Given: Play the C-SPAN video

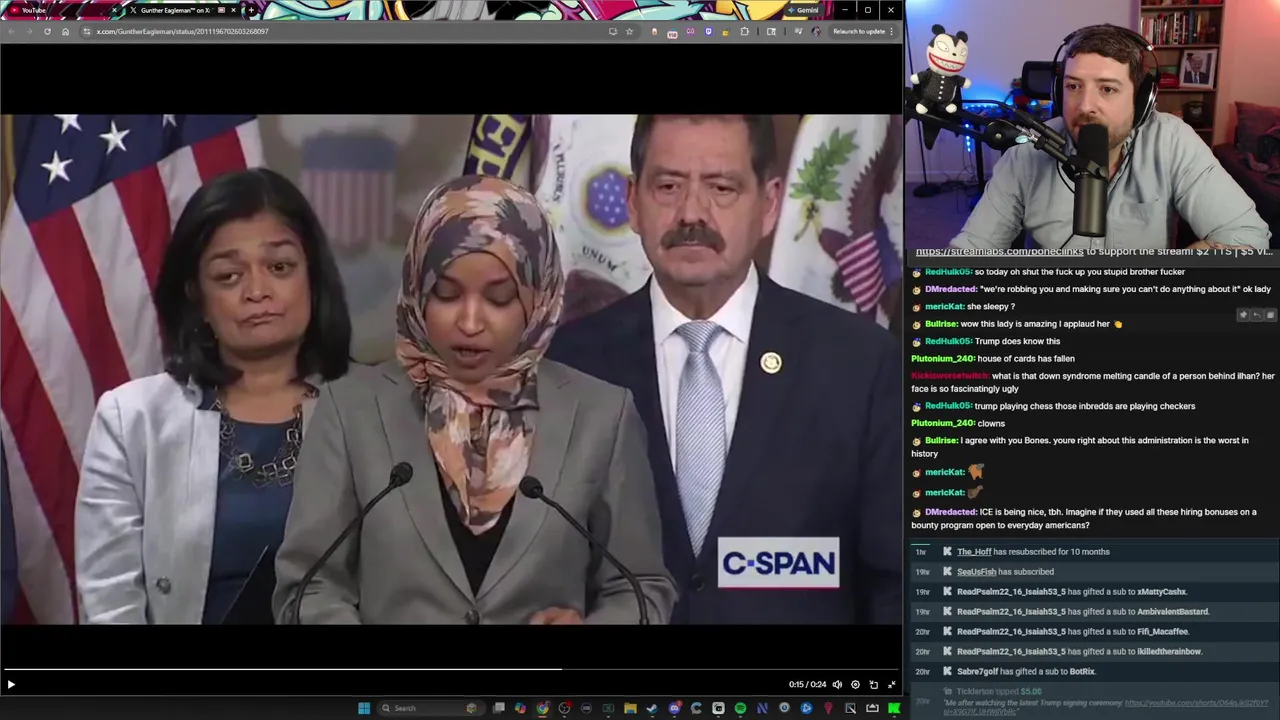Looking at the screenshot, I should coord(11,685).
